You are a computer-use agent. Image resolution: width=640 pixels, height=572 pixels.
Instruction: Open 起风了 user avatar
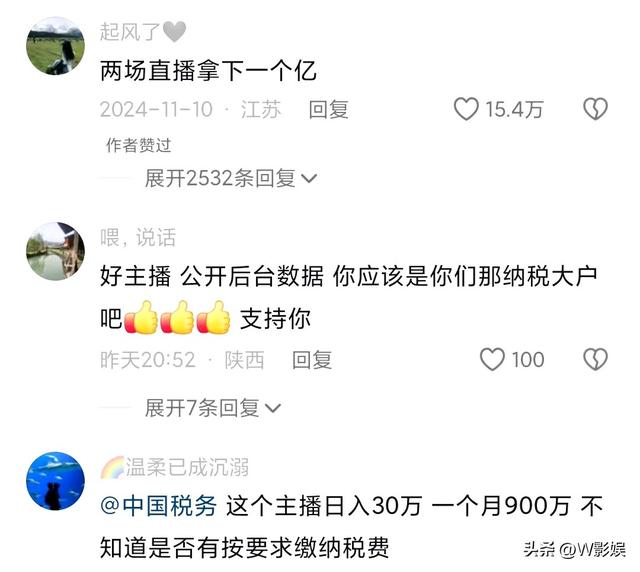click(x=56, y=46)
